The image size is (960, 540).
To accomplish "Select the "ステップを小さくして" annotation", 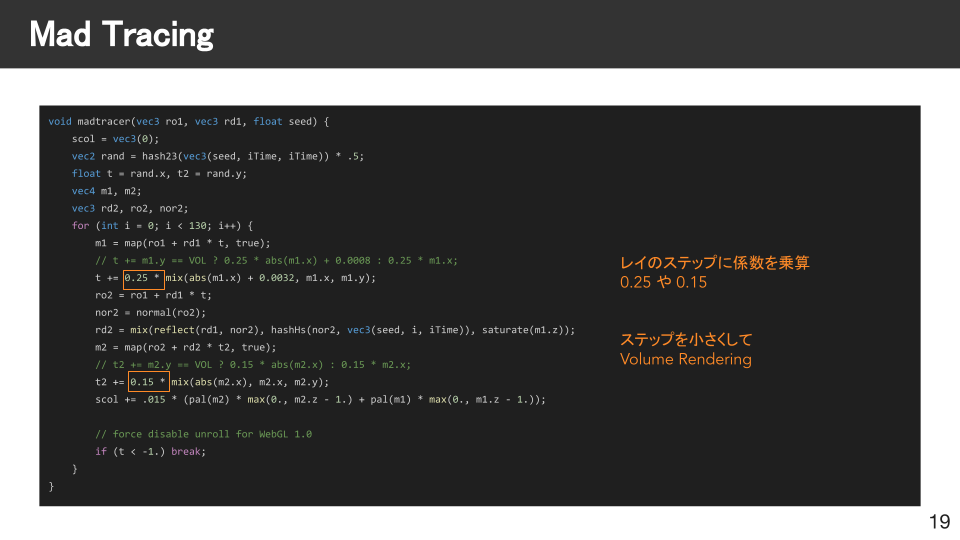I will coord(685,339).
